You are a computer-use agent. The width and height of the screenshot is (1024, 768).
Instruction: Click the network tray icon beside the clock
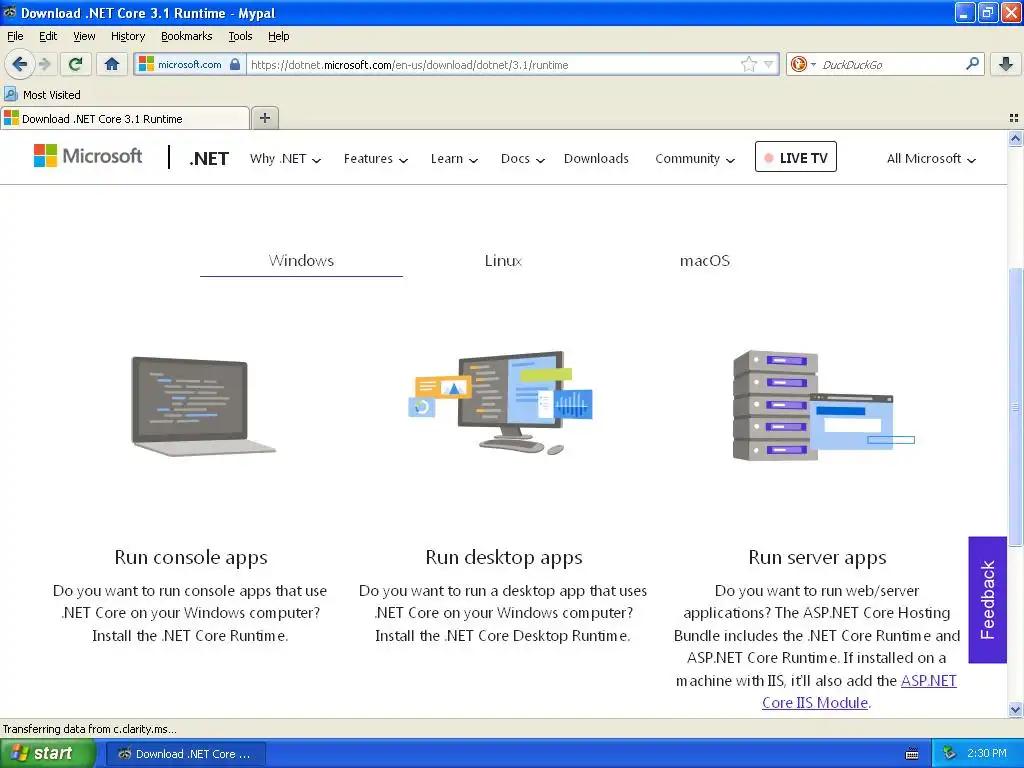coord(949,754)
